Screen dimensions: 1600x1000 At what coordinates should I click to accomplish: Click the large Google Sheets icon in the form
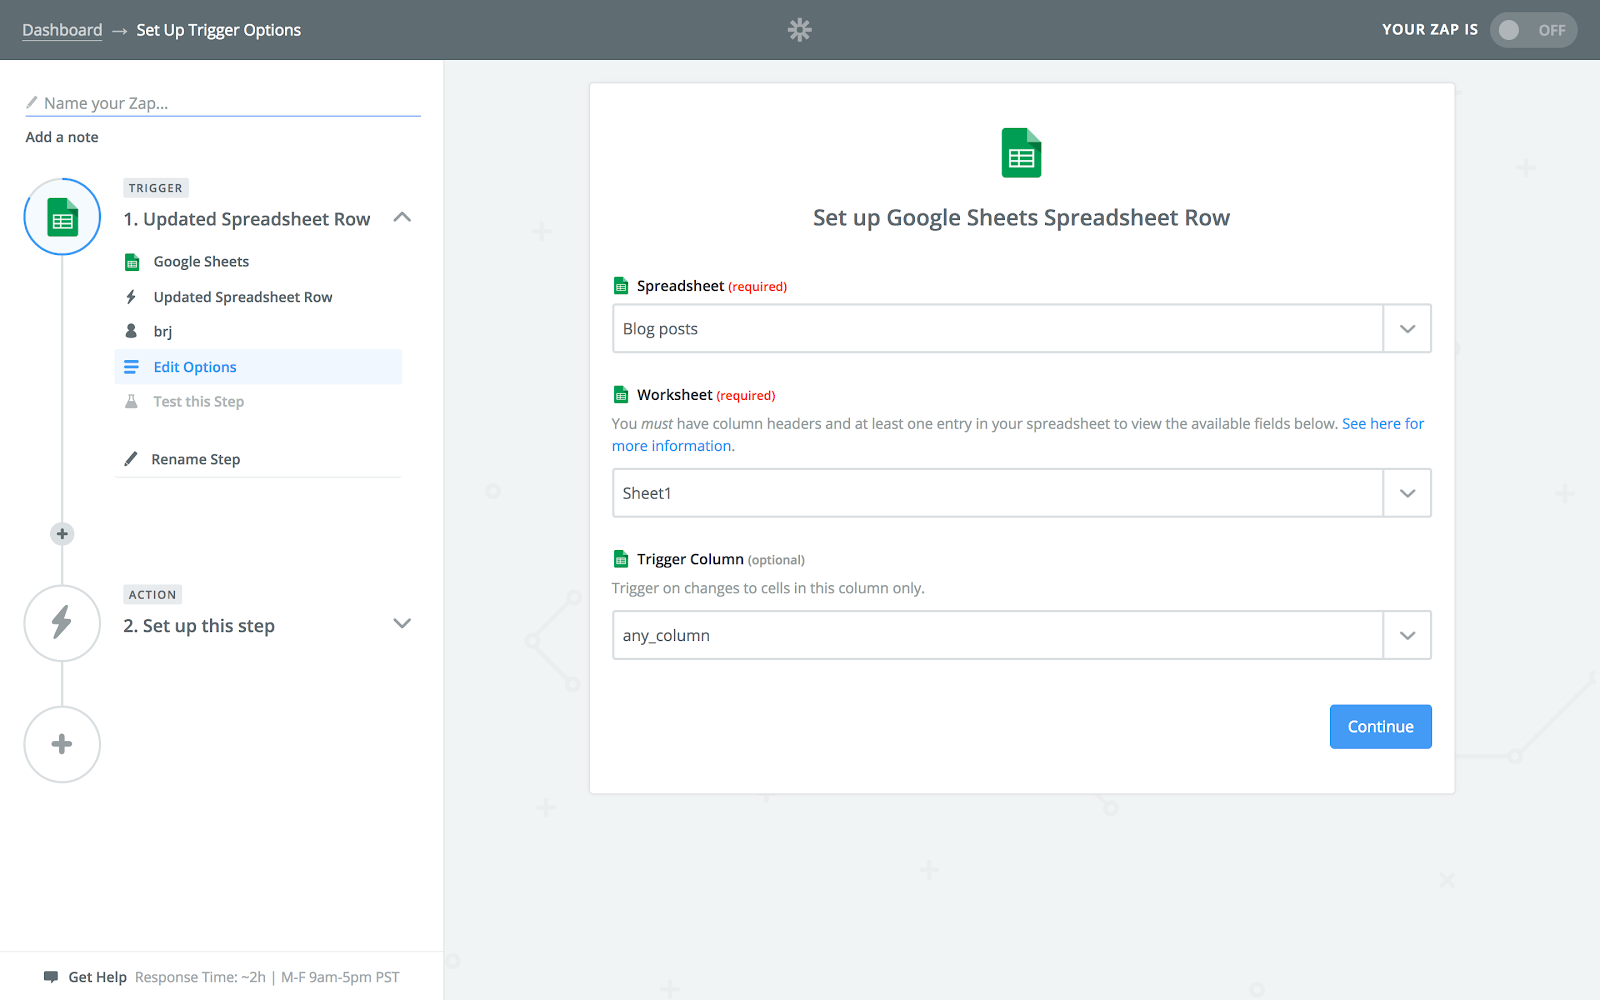tap(1021, 153)
